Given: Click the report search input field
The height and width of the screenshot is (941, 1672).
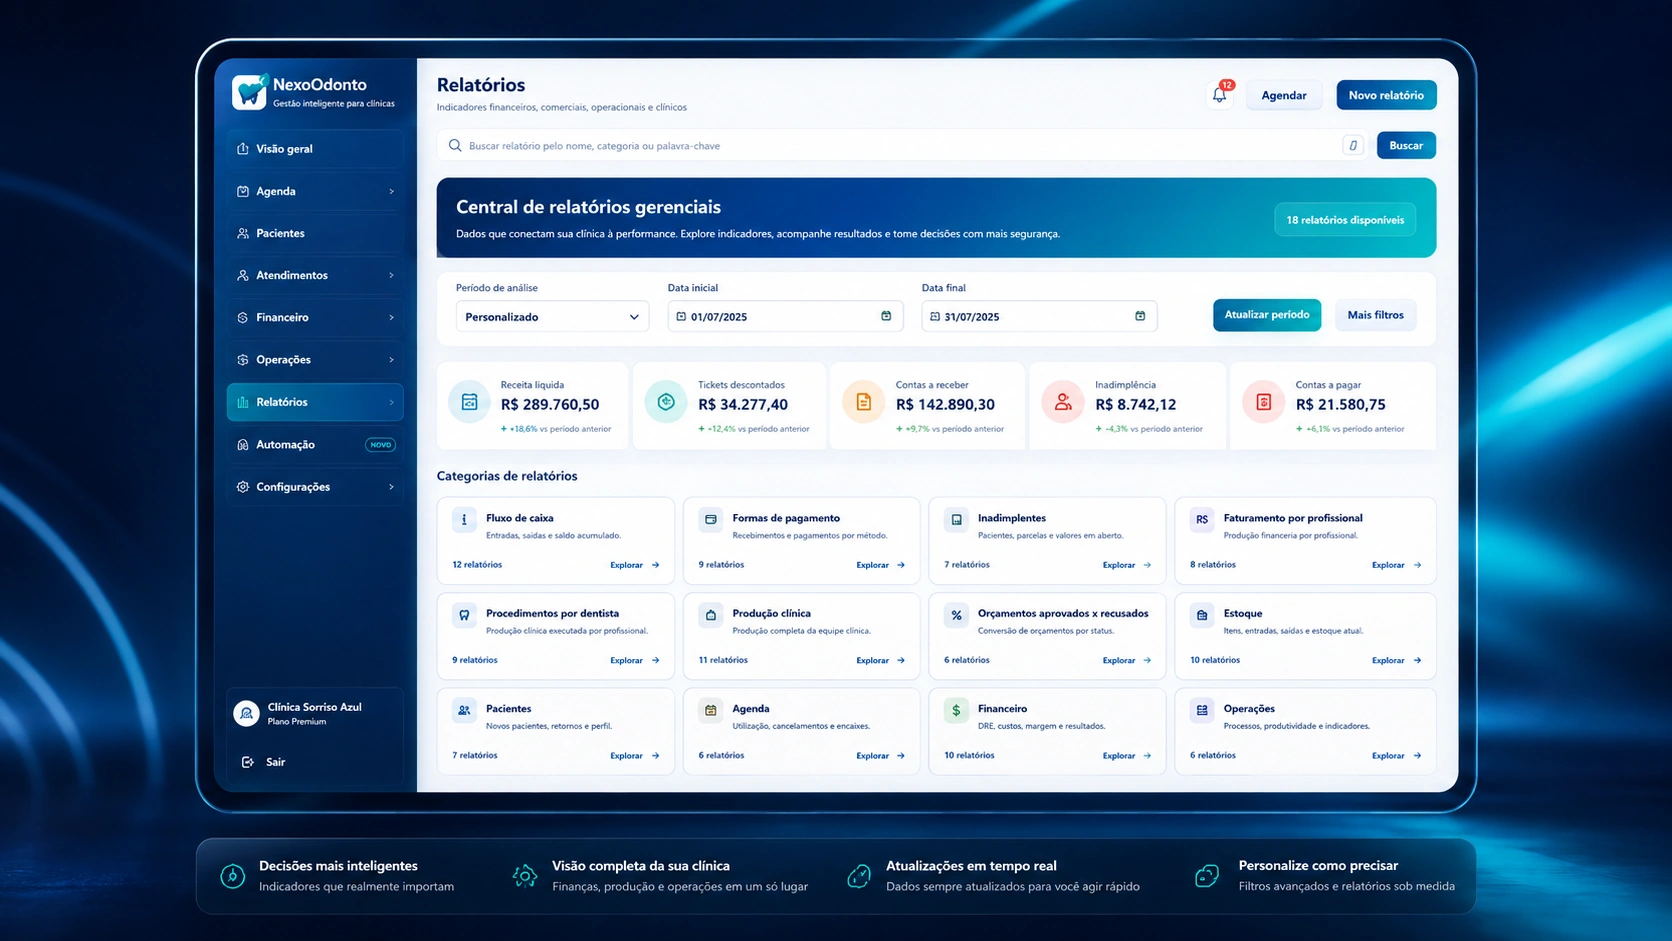Looking at the screenshot, I should pos(900,146).
